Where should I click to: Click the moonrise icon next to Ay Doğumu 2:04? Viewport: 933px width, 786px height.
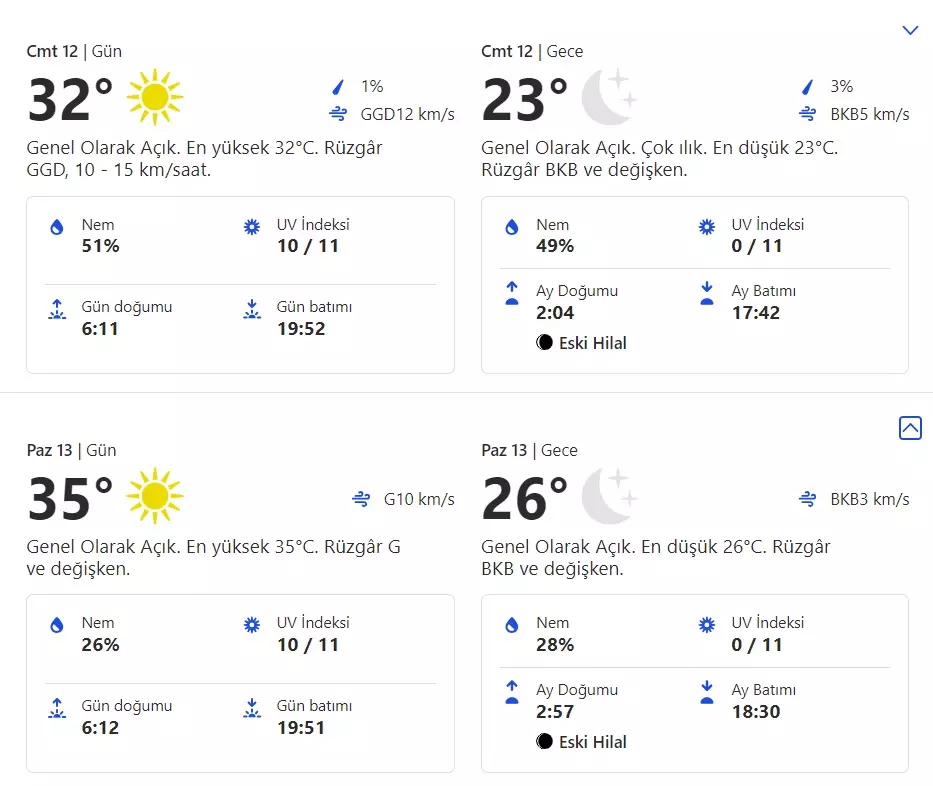click(512, 293)
